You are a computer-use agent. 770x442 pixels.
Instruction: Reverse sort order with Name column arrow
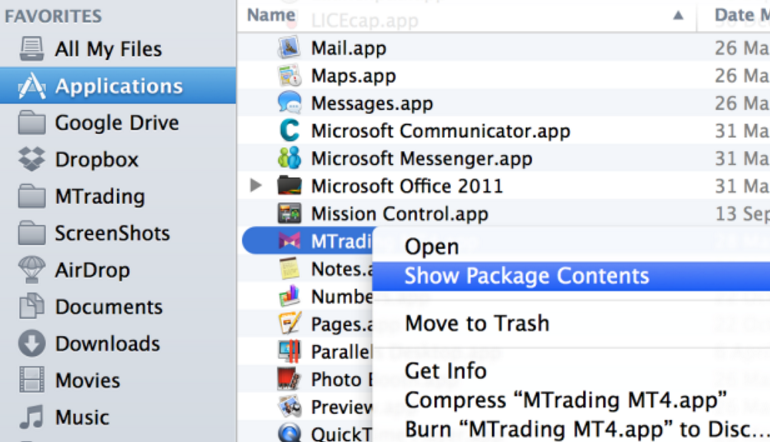click(x=678, y=15)
